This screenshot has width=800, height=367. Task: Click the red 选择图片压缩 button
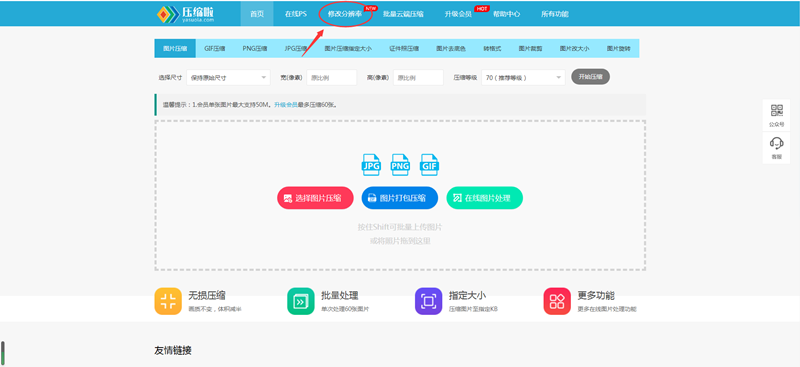[315, 198]
